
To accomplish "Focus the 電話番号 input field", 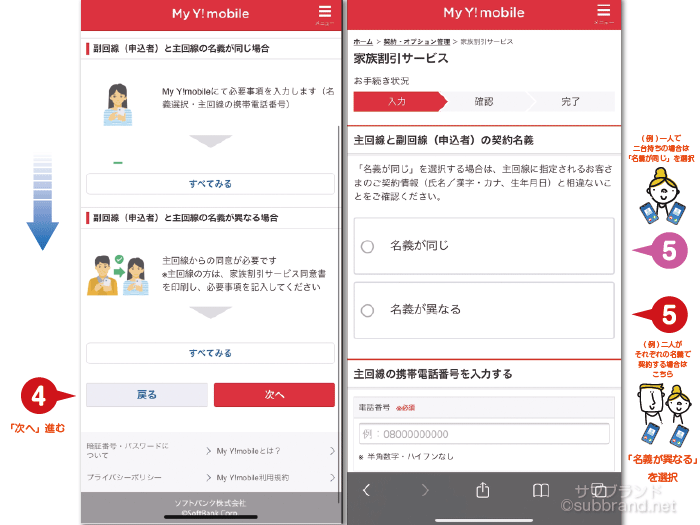I will 484,433.
